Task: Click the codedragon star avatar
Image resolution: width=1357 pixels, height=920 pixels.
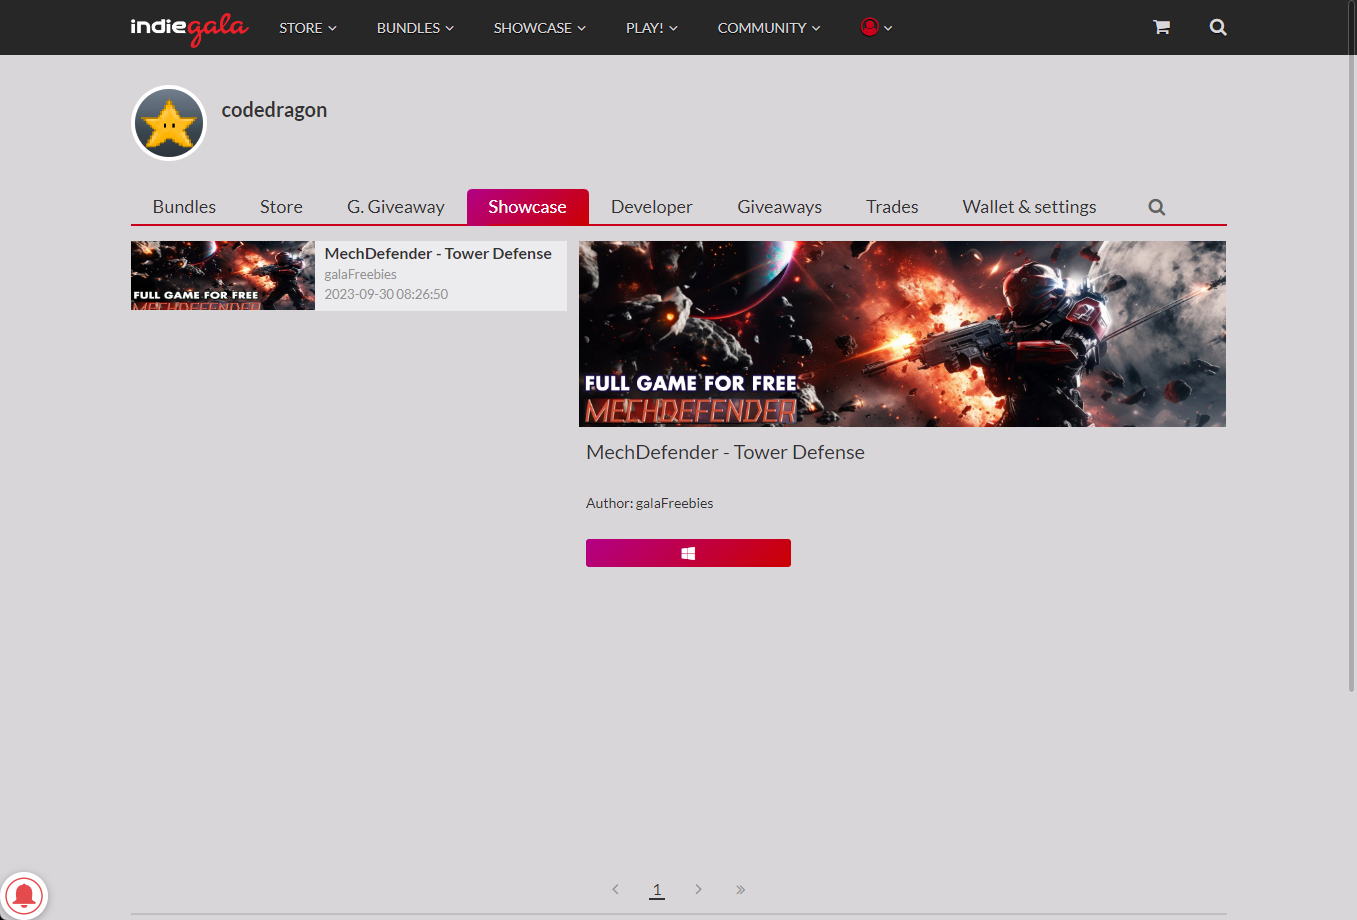Action: coord(169,123)
